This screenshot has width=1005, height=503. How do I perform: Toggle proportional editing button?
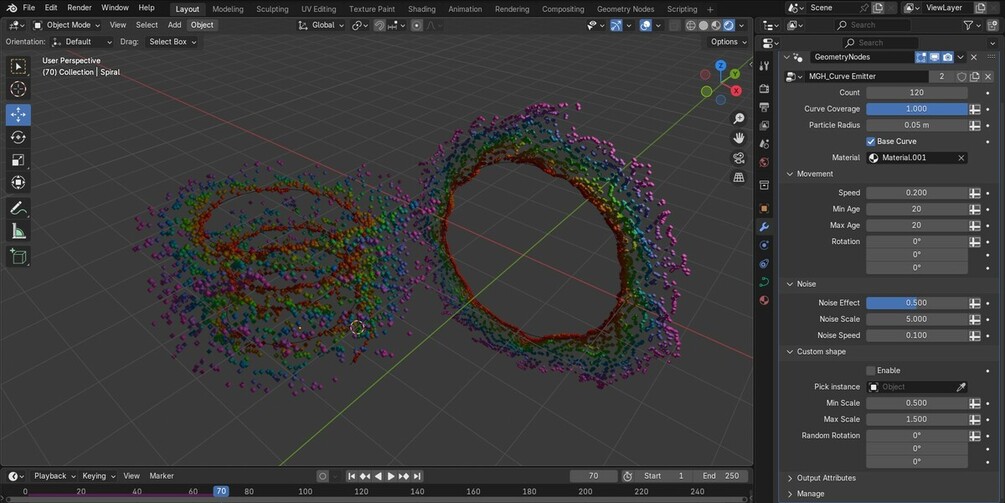pos(417,25)
